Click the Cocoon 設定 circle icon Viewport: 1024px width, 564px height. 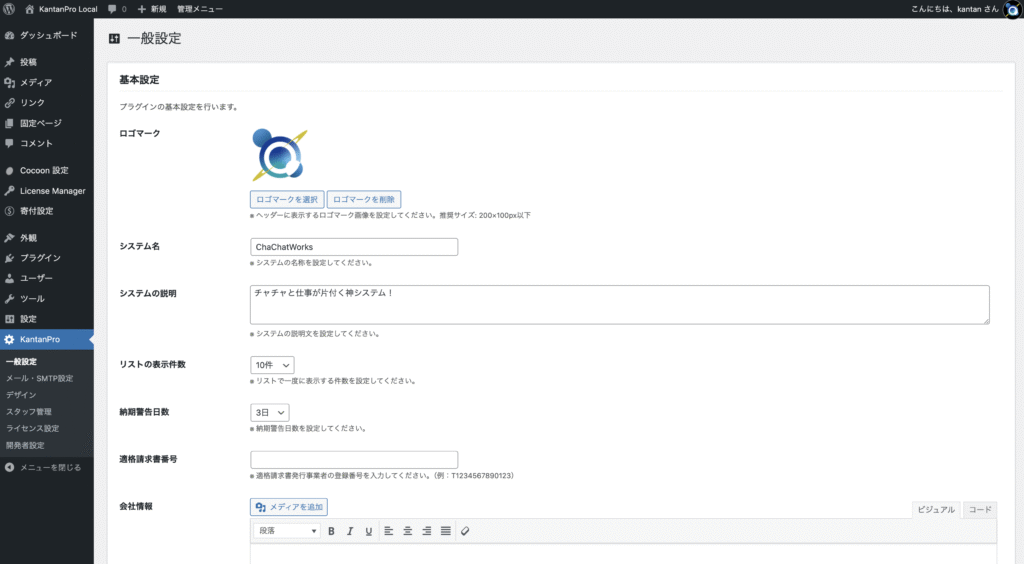[x=9, y=170]
